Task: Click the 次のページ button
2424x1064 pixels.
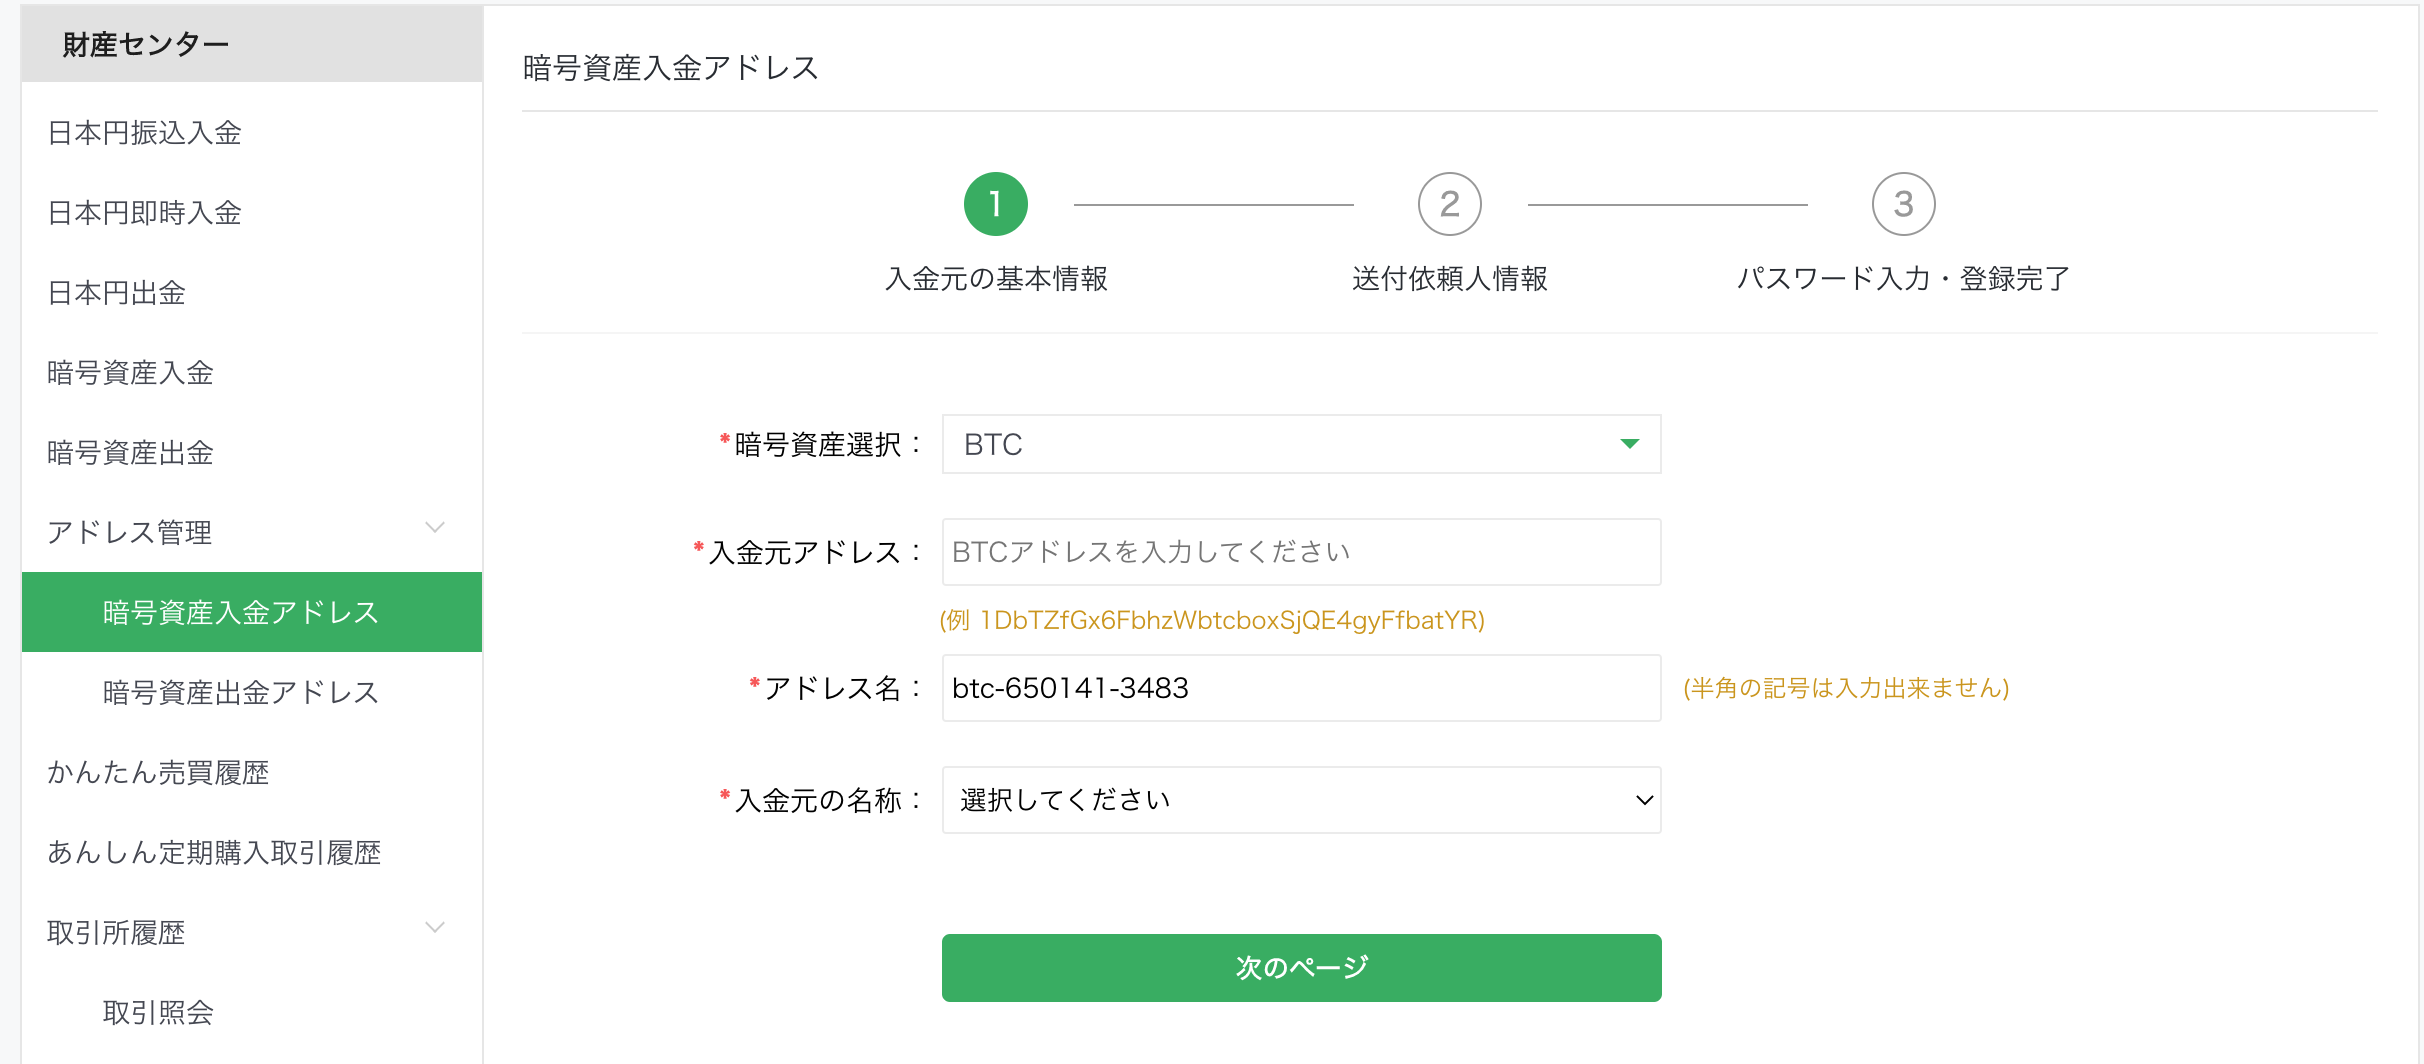Action: pos(1301,968)
